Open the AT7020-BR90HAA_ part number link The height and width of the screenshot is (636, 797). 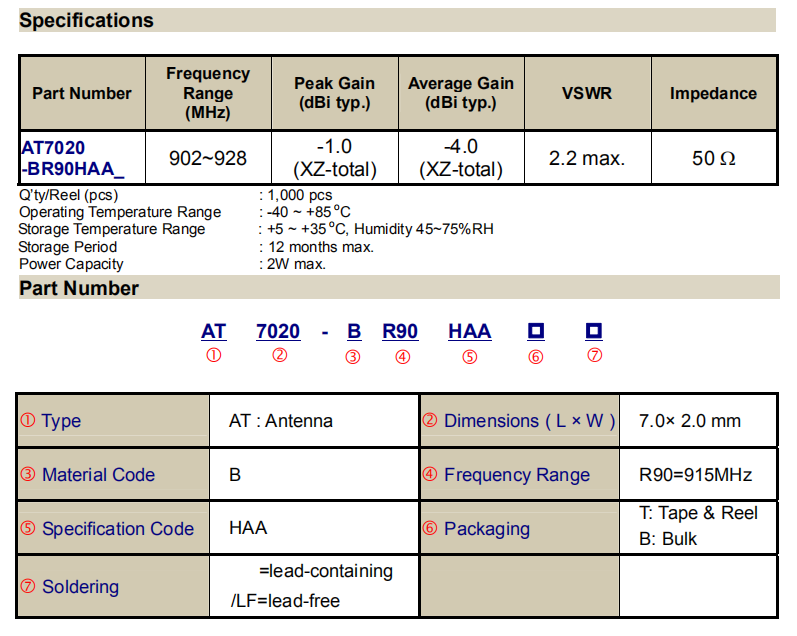72,158
